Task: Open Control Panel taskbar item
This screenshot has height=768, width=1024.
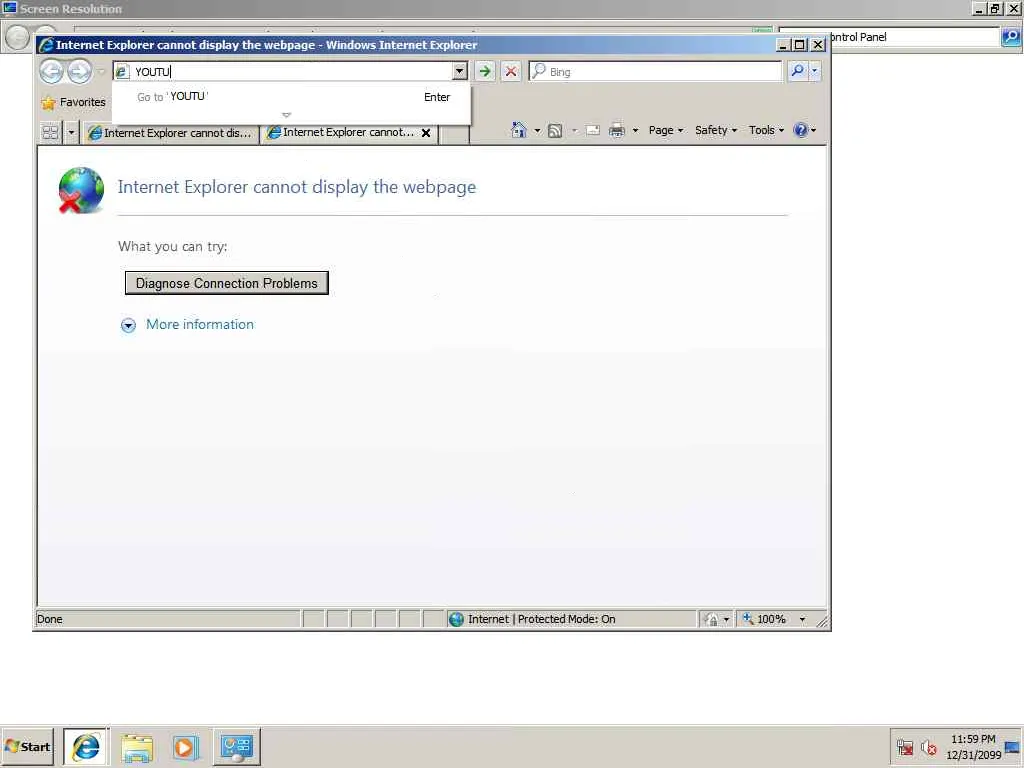Action: tap(236, 746)
